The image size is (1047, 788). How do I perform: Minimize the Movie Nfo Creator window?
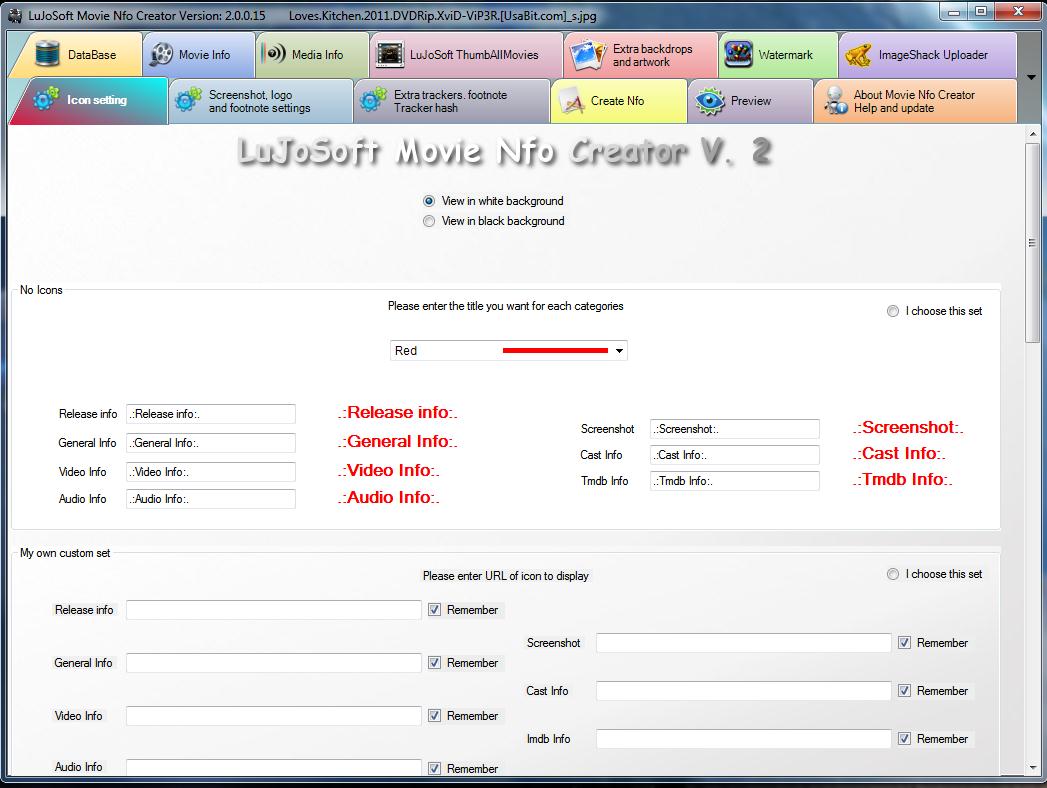click(954, 11)
